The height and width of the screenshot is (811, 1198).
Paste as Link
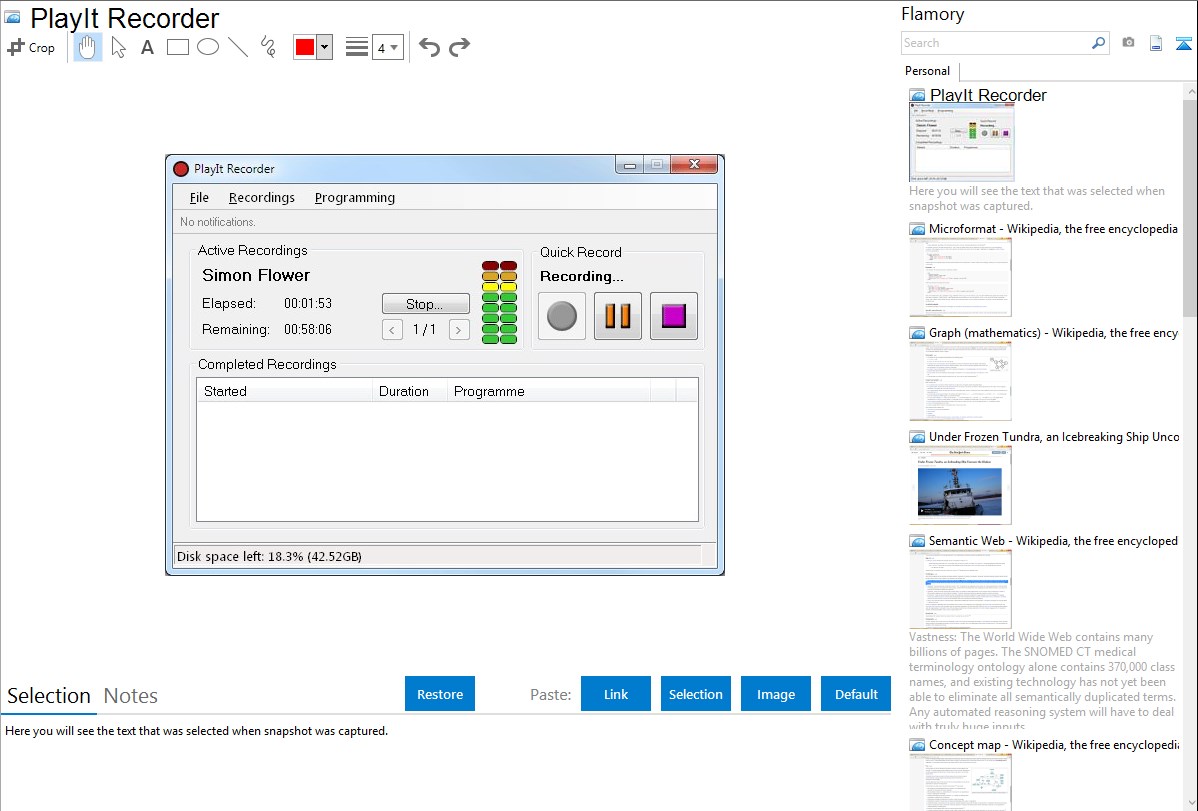616,694
